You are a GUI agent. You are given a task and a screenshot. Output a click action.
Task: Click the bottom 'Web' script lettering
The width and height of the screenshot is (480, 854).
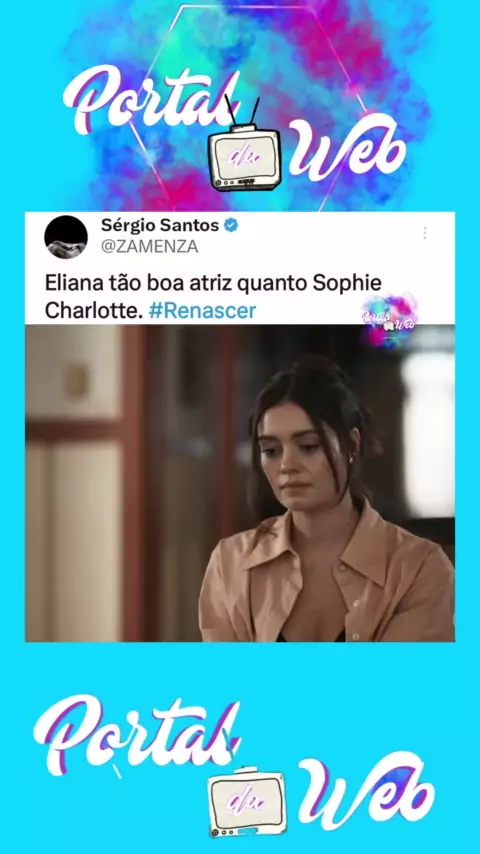point(366,791)
